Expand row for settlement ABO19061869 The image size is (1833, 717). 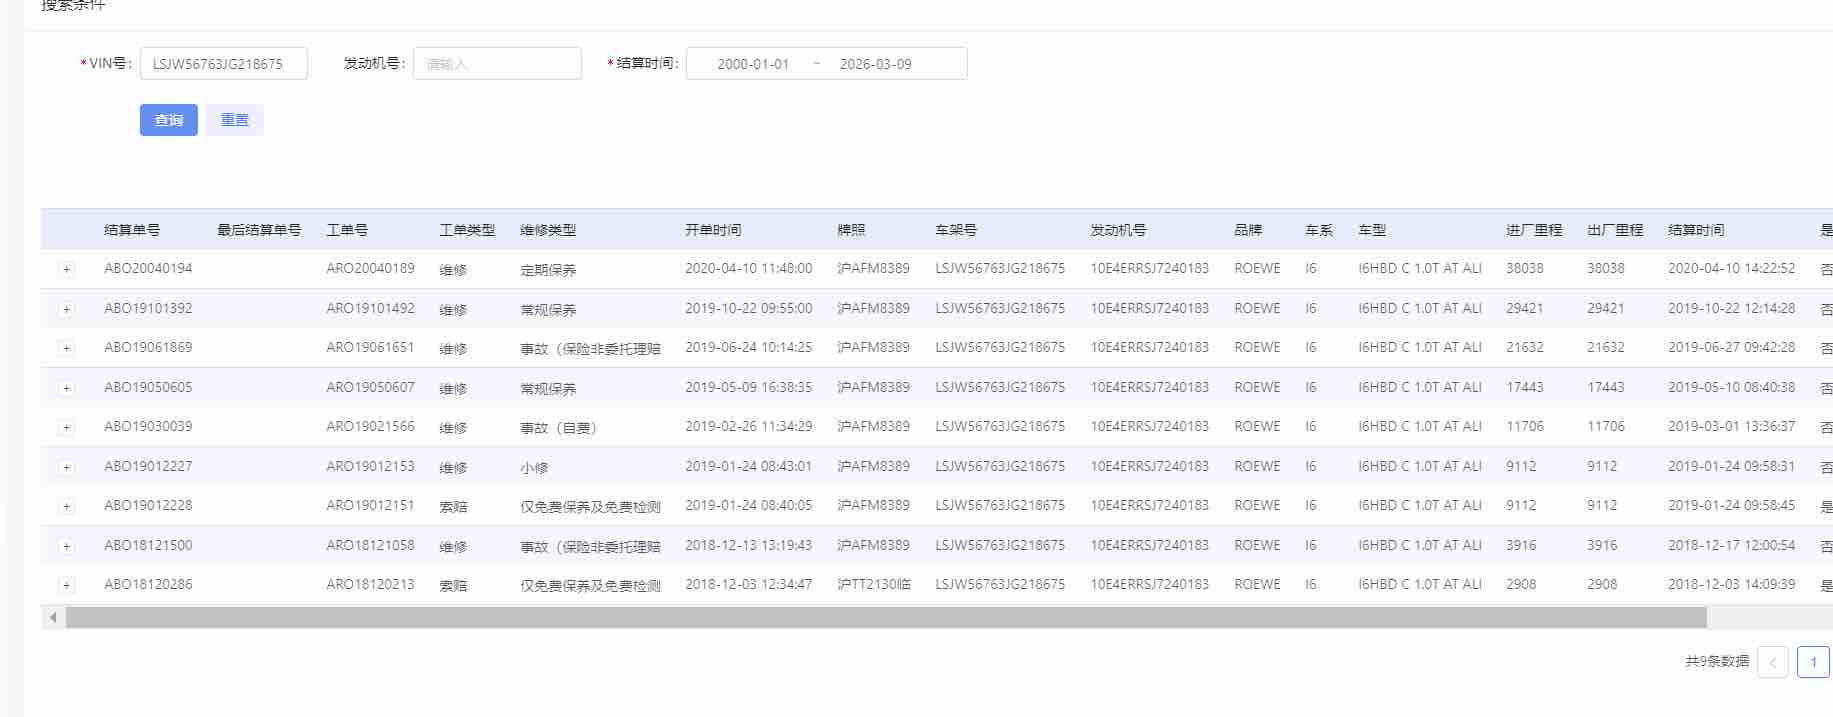pyautogui.click(x=66, y=348)
